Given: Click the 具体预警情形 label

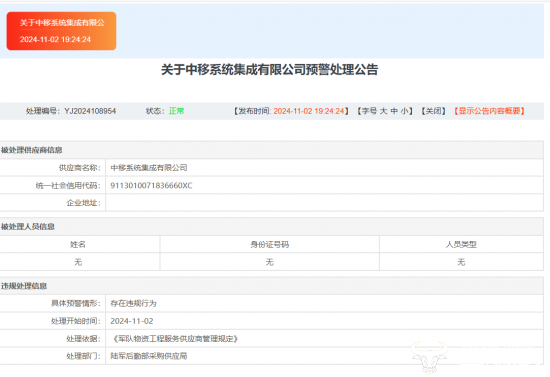Looking at the screenshot, I should pos(76,303).
